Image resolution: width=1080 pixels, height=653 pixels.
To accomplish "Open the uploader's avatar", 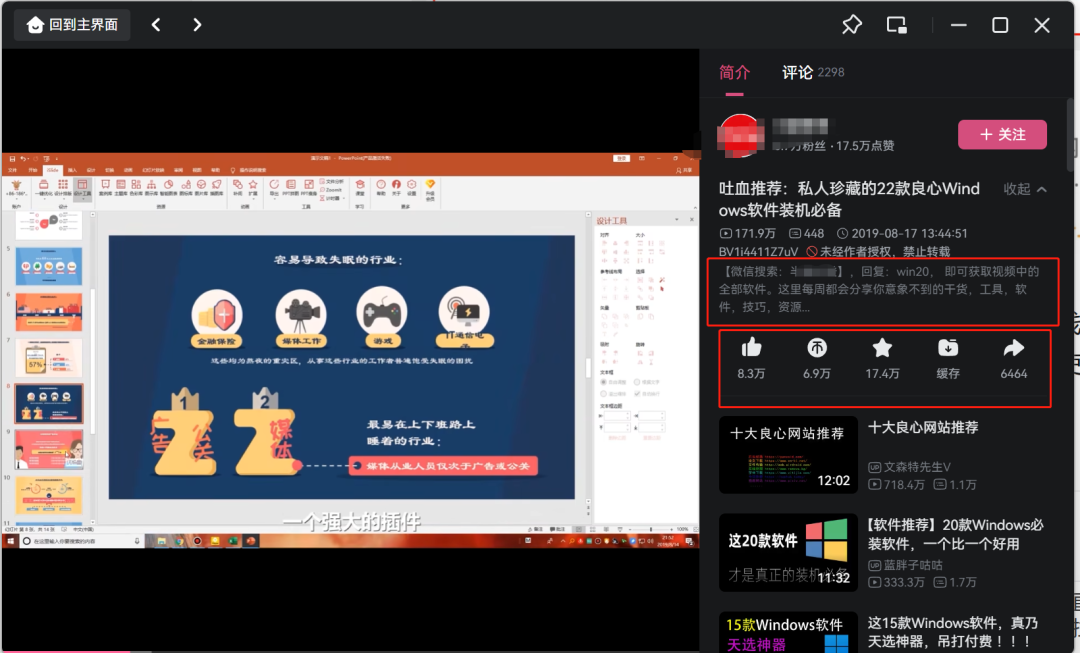I will [741, 136].
